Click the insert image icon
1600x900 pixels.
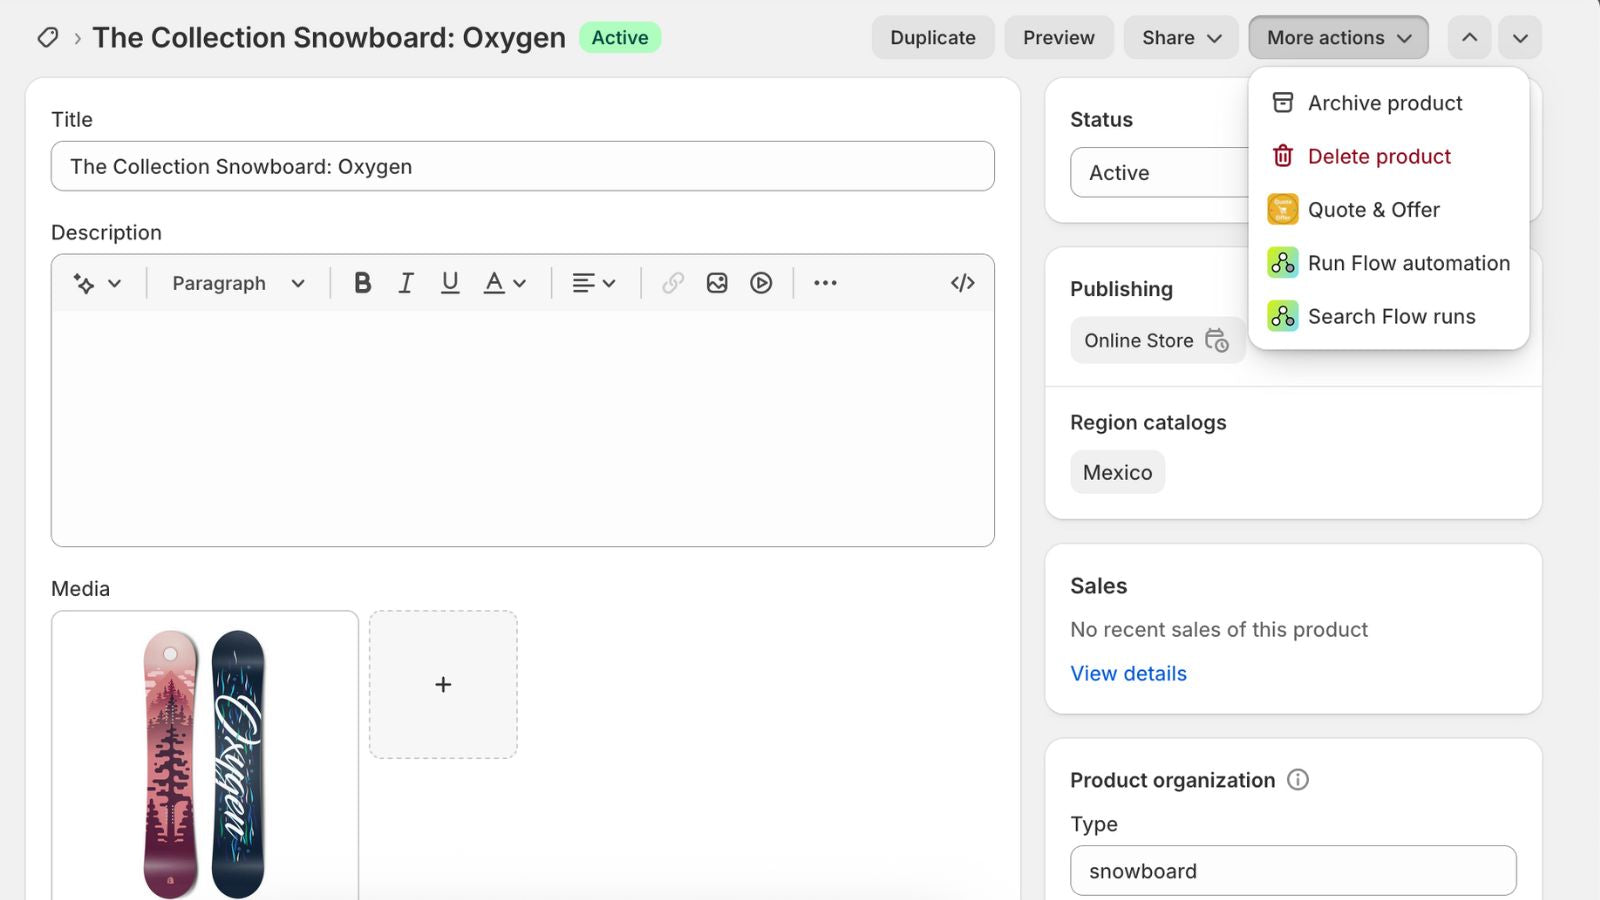[717, 283]
